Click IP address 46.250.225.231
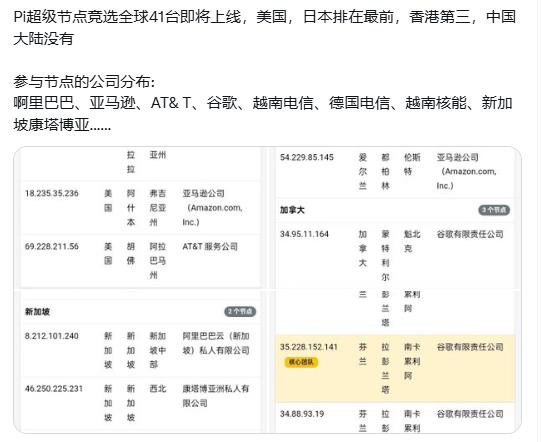The height and width of the screenshot is (442, 541). pos(54,389)
